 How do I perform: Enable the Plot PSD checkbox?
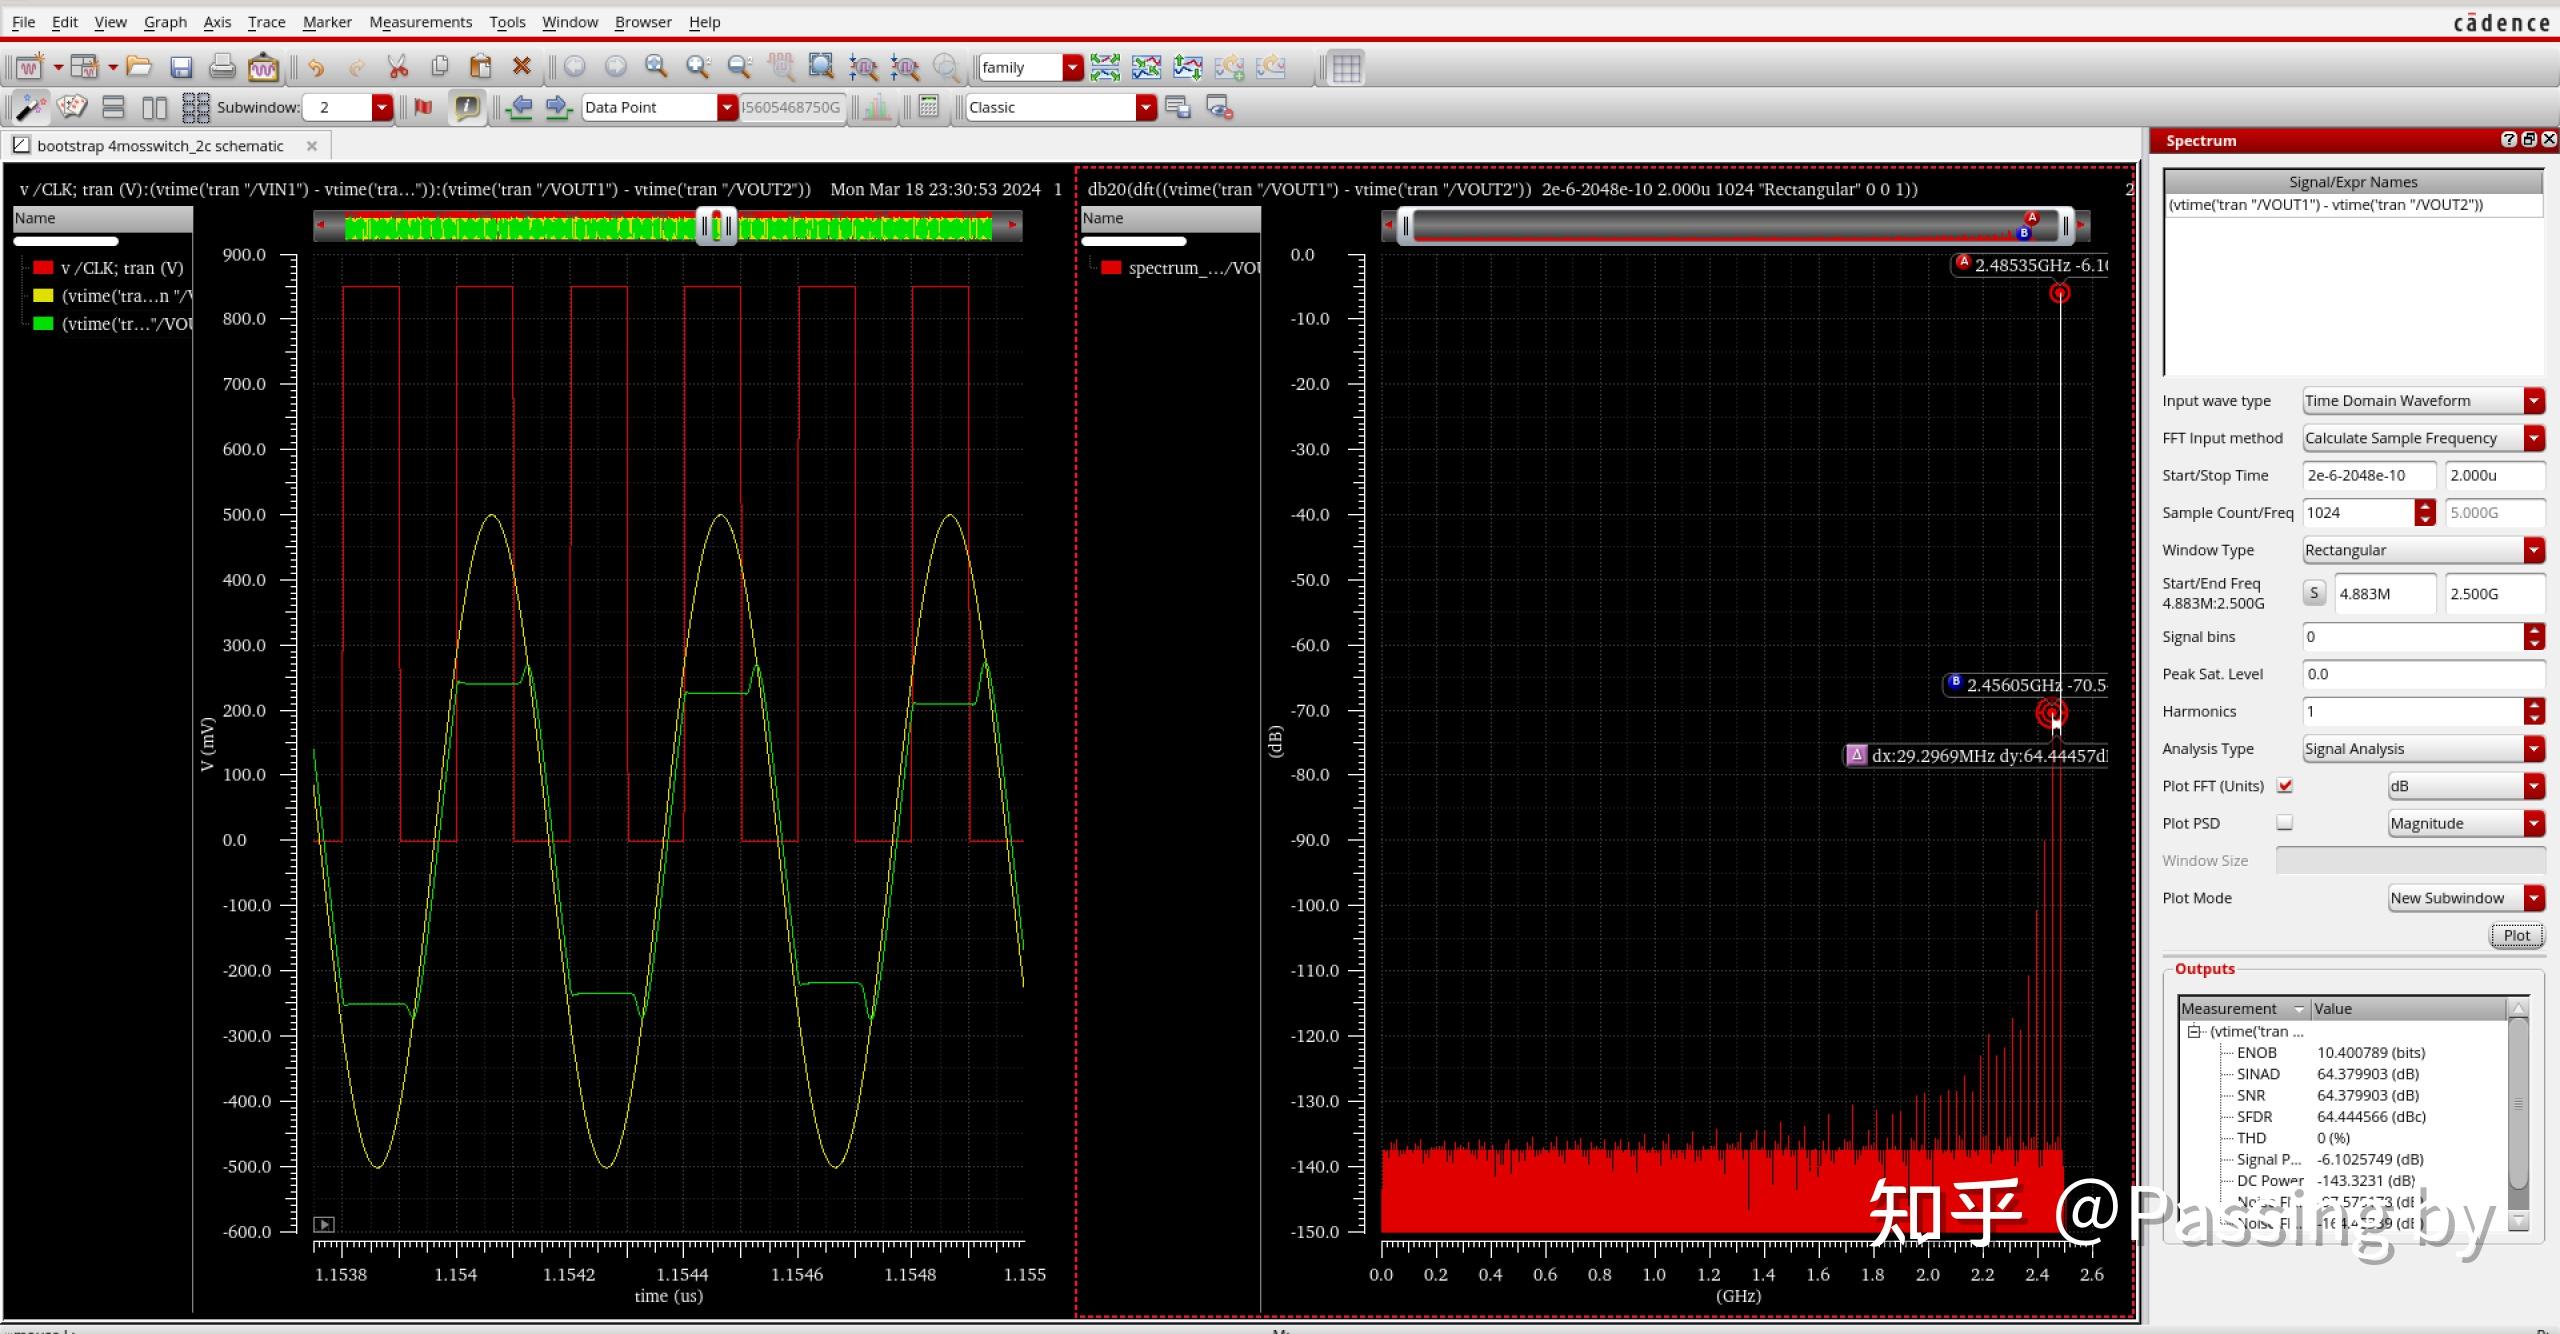[x=2285, y=823]
